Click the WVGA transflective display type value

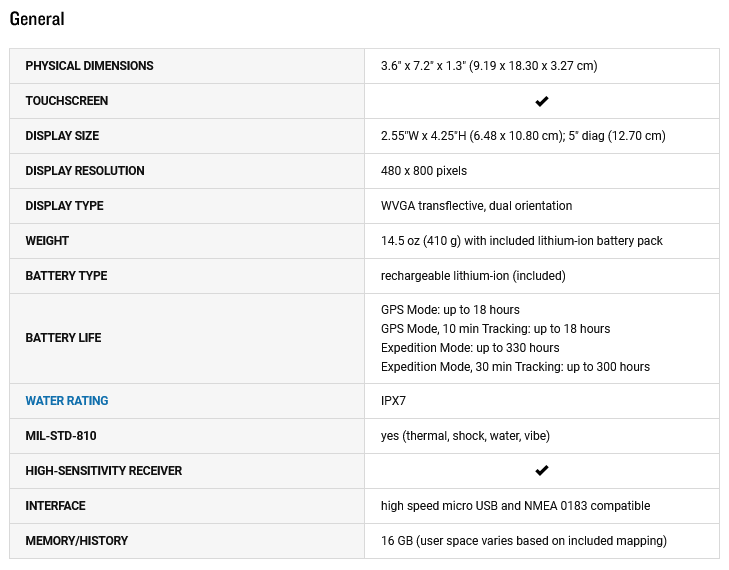pyautogui.click(x=476, y=206)
